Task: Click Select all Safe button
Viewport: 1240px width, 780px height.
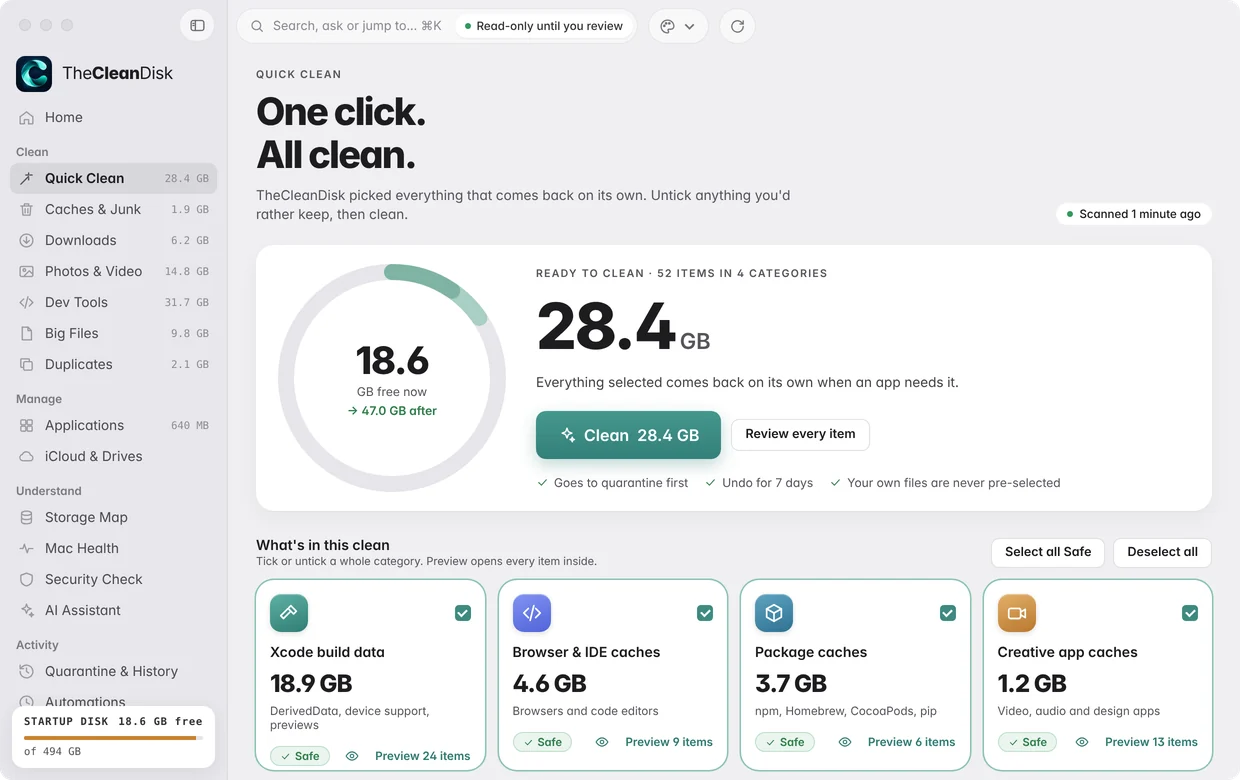Action: 1048,552
